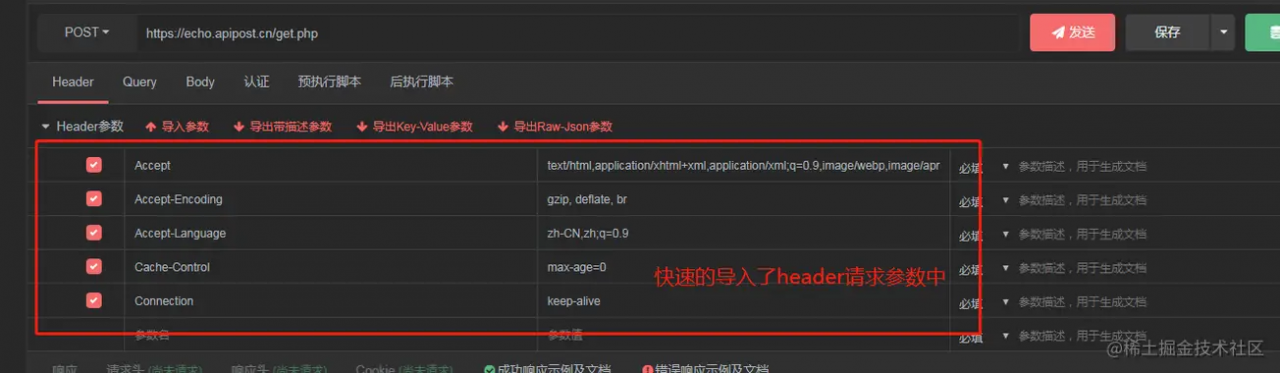Click the Accept-Language parameter name cell
The width and height of the screenshot is (1280, 373).
(331, 233)
